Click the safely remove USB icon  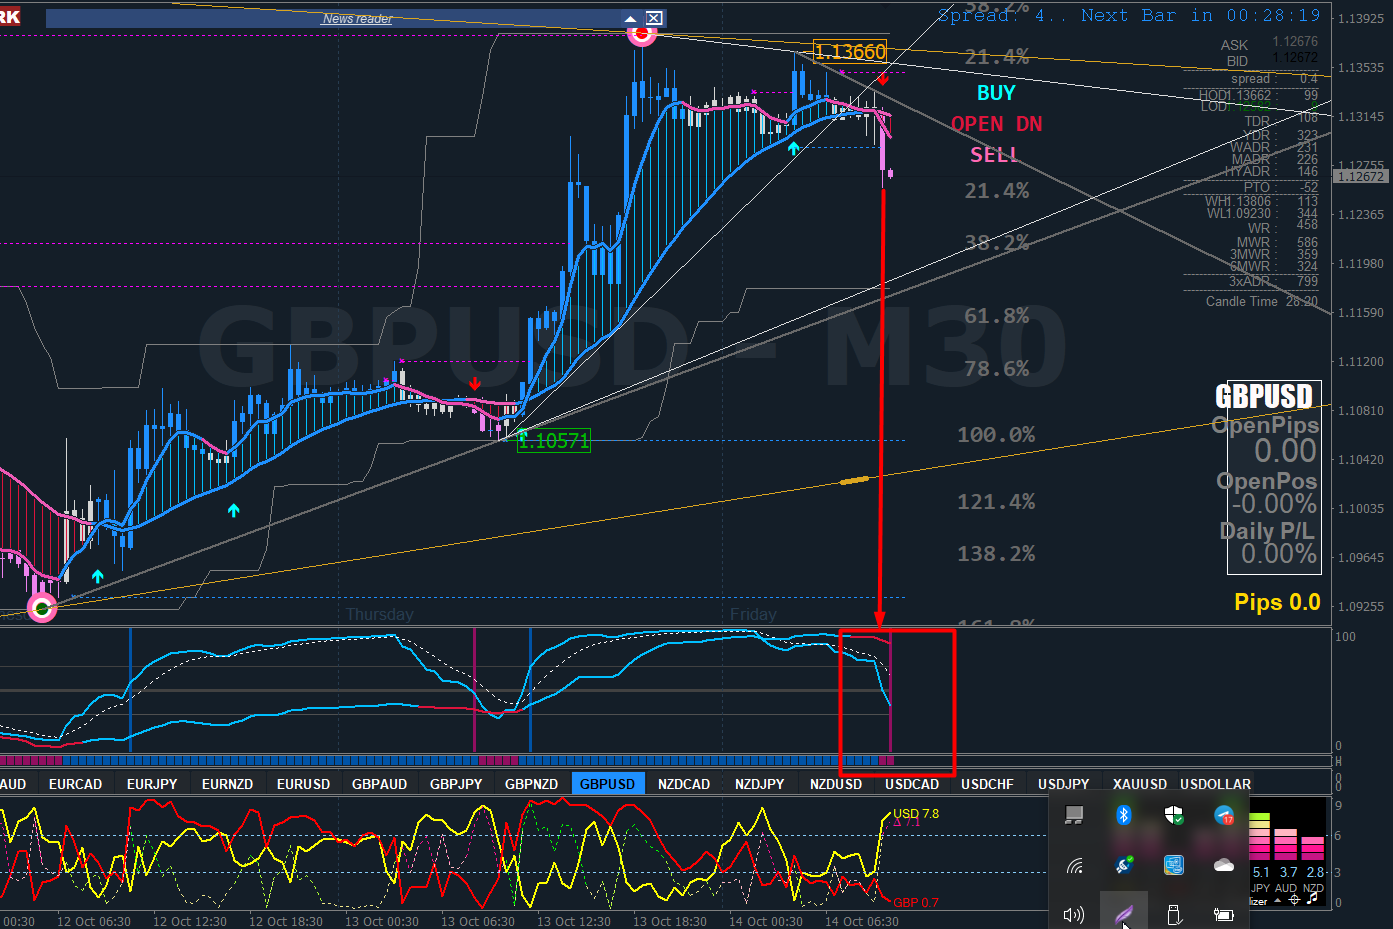(x=1174, y=915)
